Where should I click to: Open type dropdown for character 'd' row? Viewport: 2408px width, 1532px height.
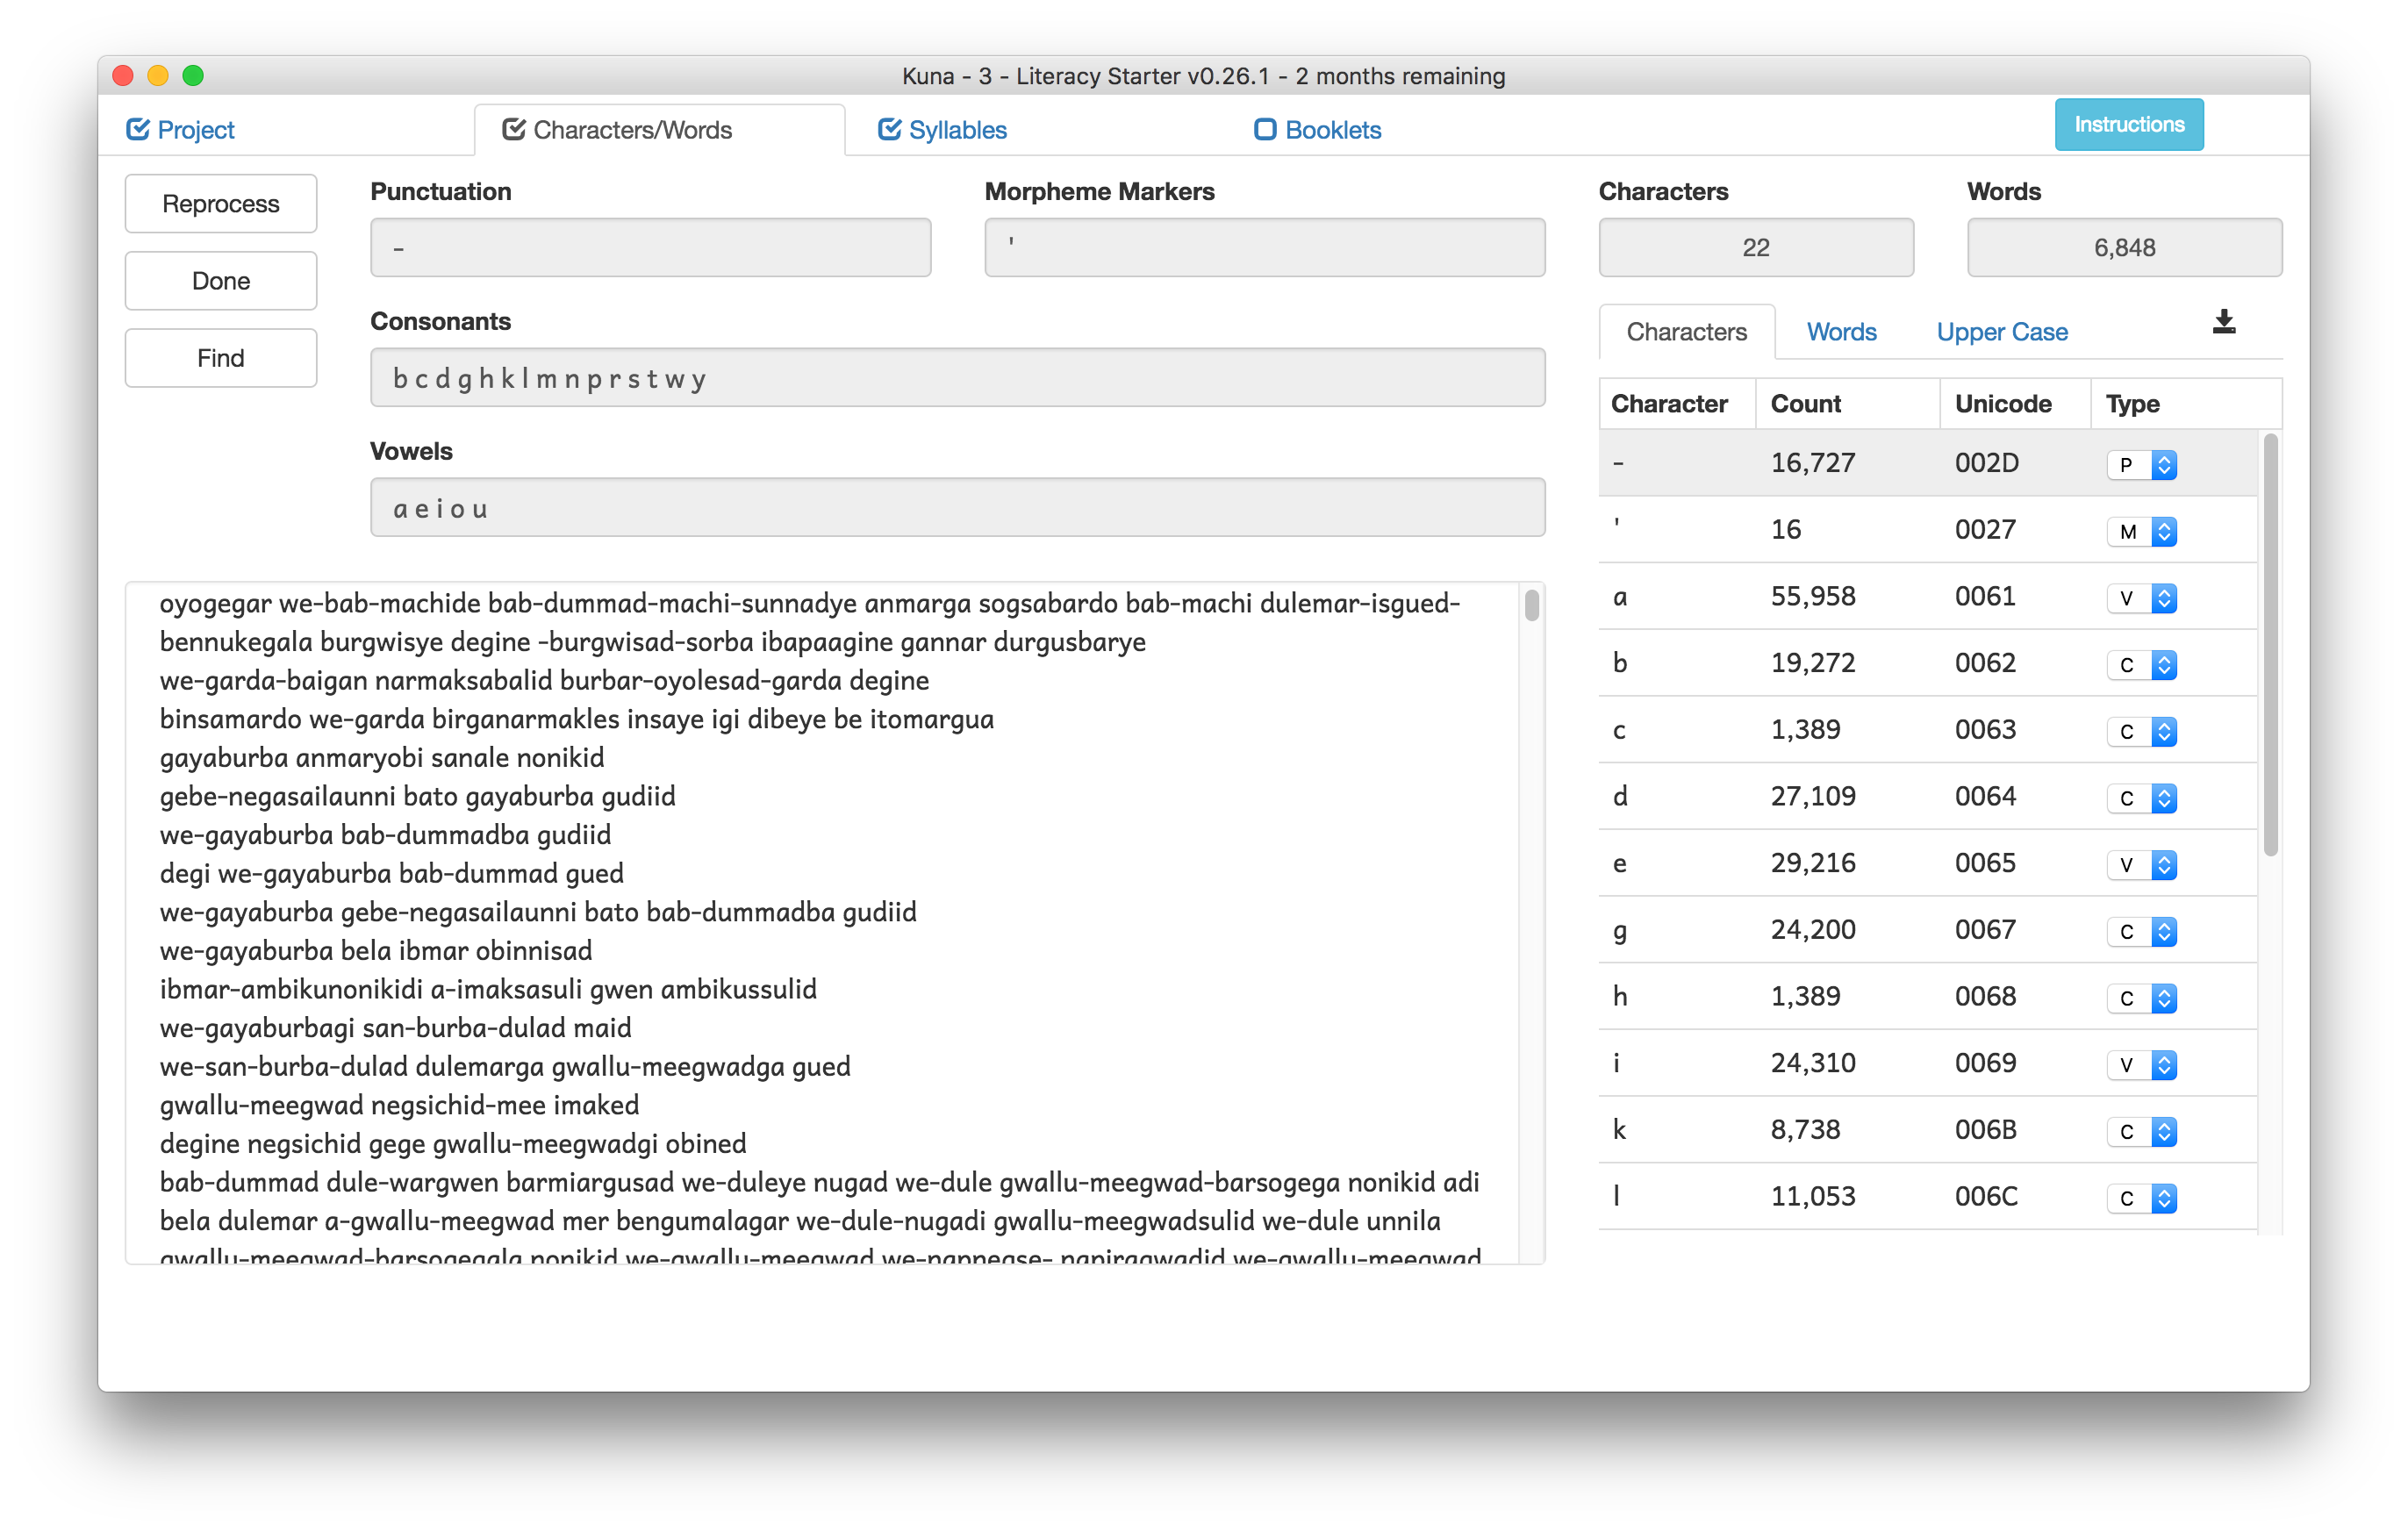pyautogui.click(x=2141, y=799)
